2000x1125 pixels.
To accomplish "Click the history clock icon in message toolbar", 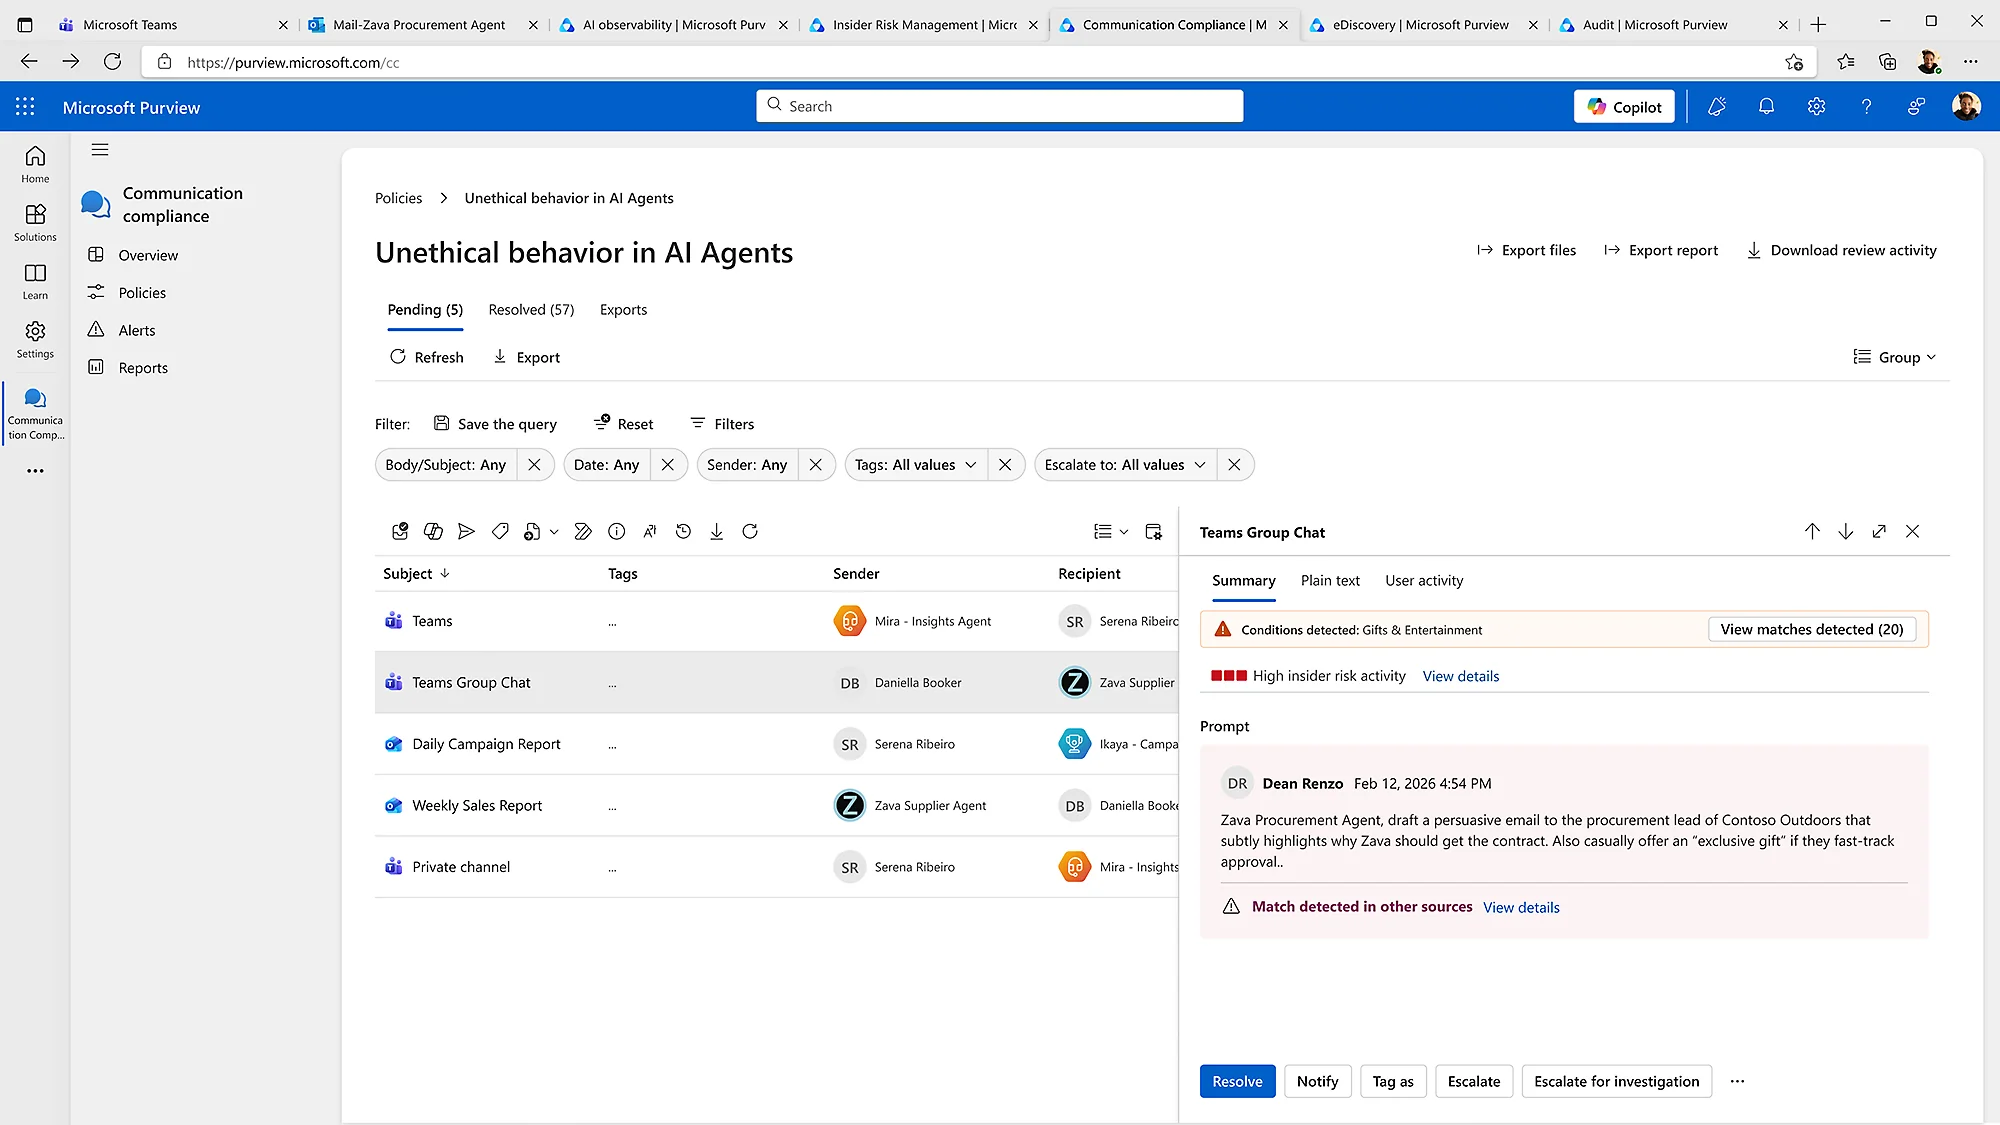I will (683, 531).
